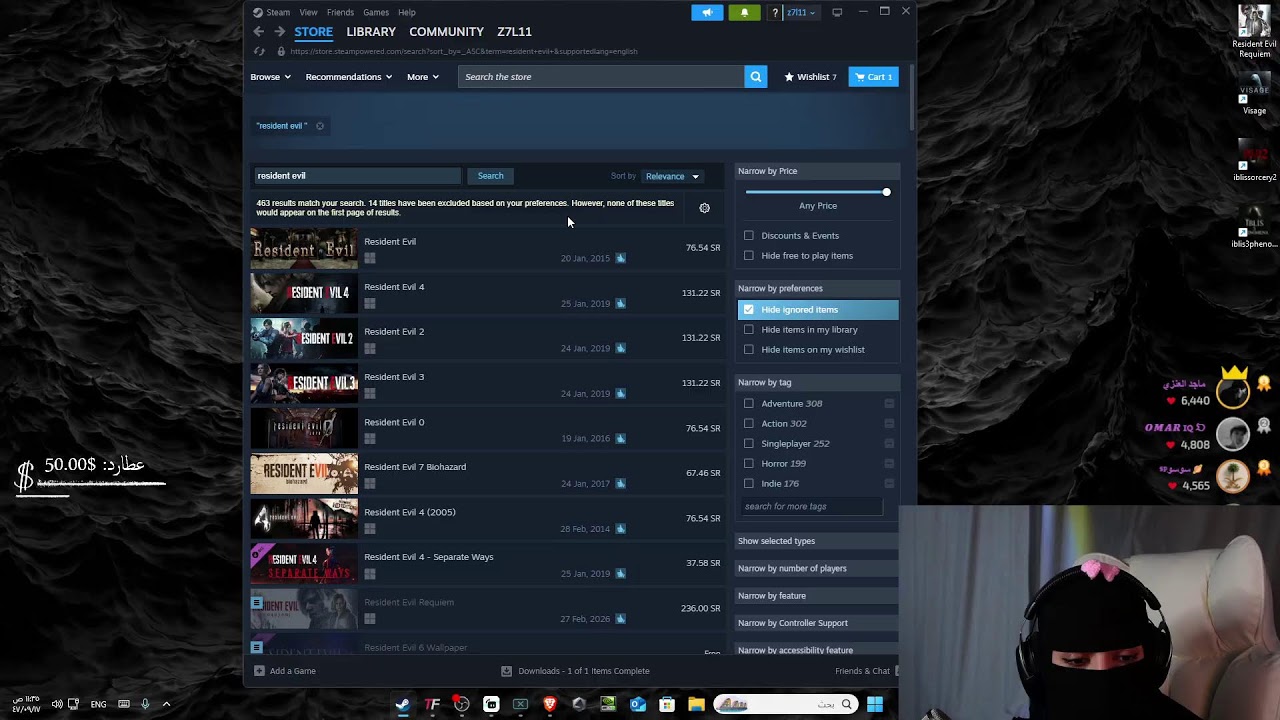Check Hide items in my library
The image size is (1280, 720).
749,330
